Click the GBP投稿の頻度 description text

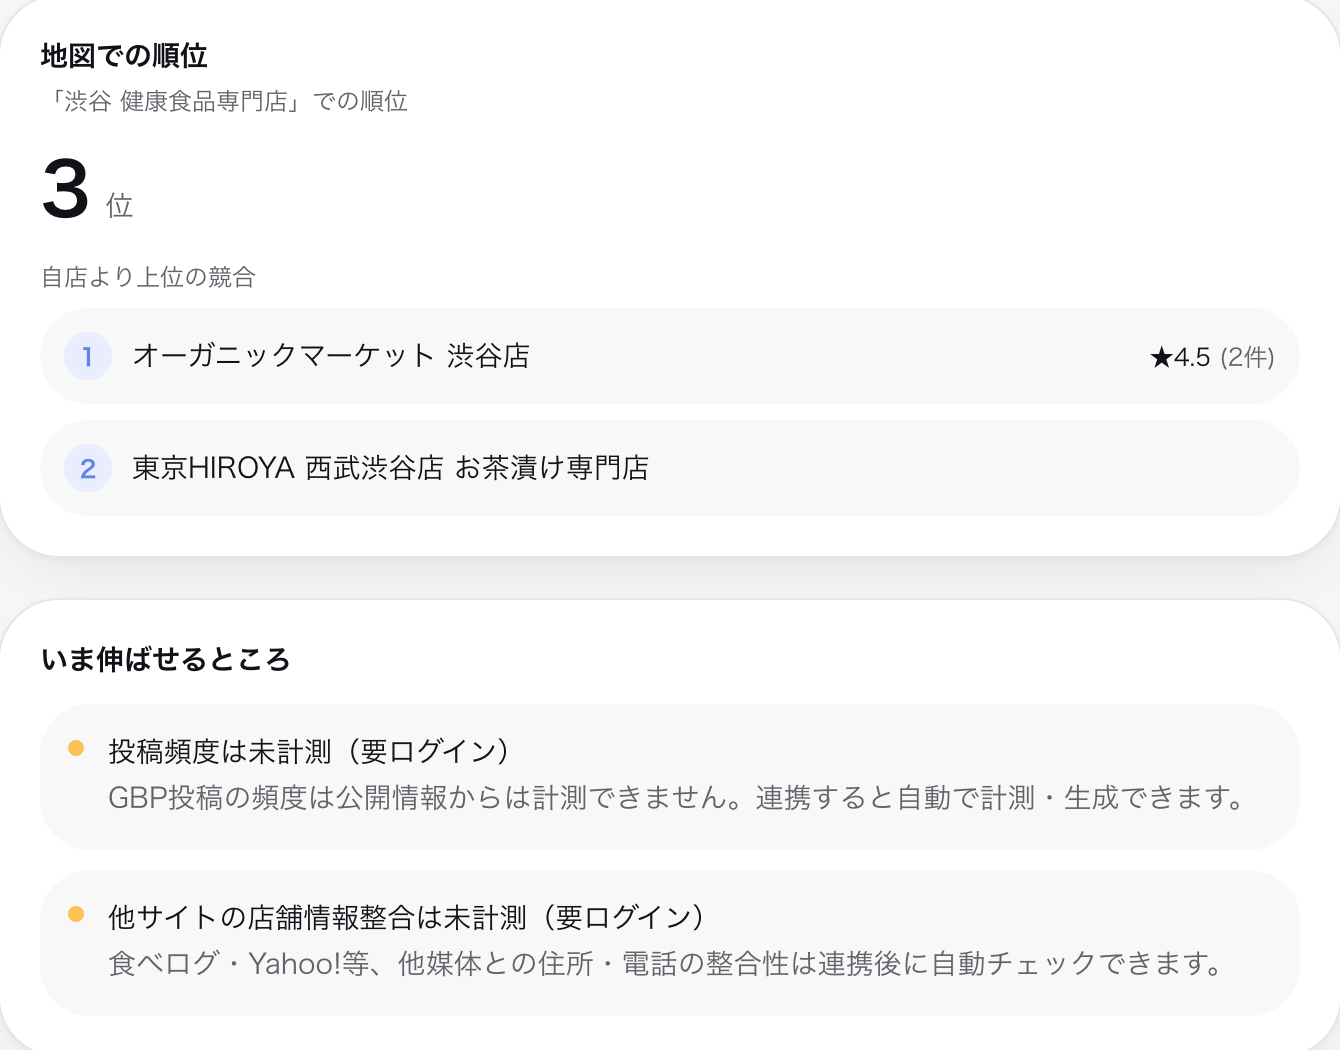click(x=678, y=798)
